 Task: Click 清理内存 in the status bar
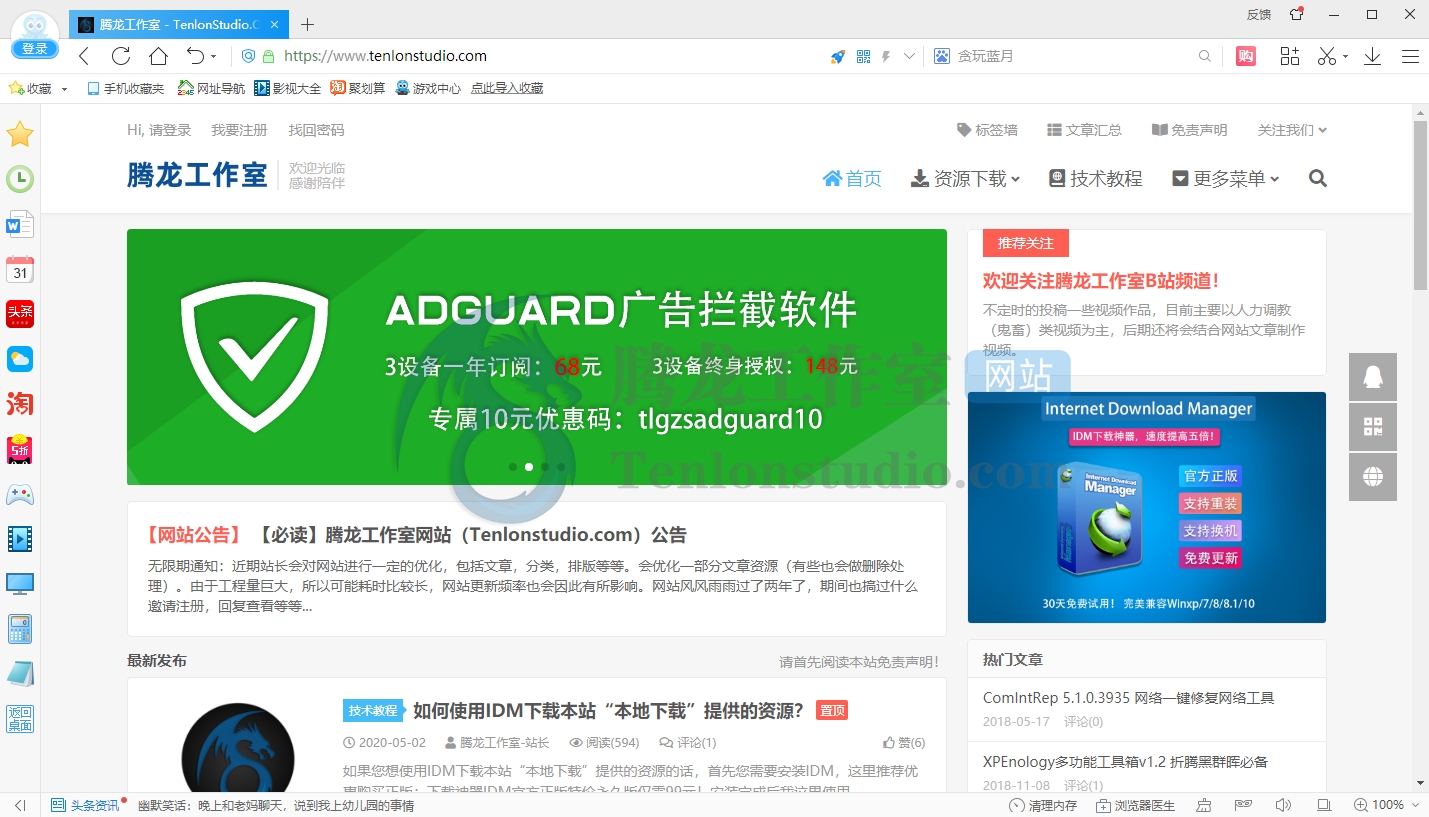1043,805
